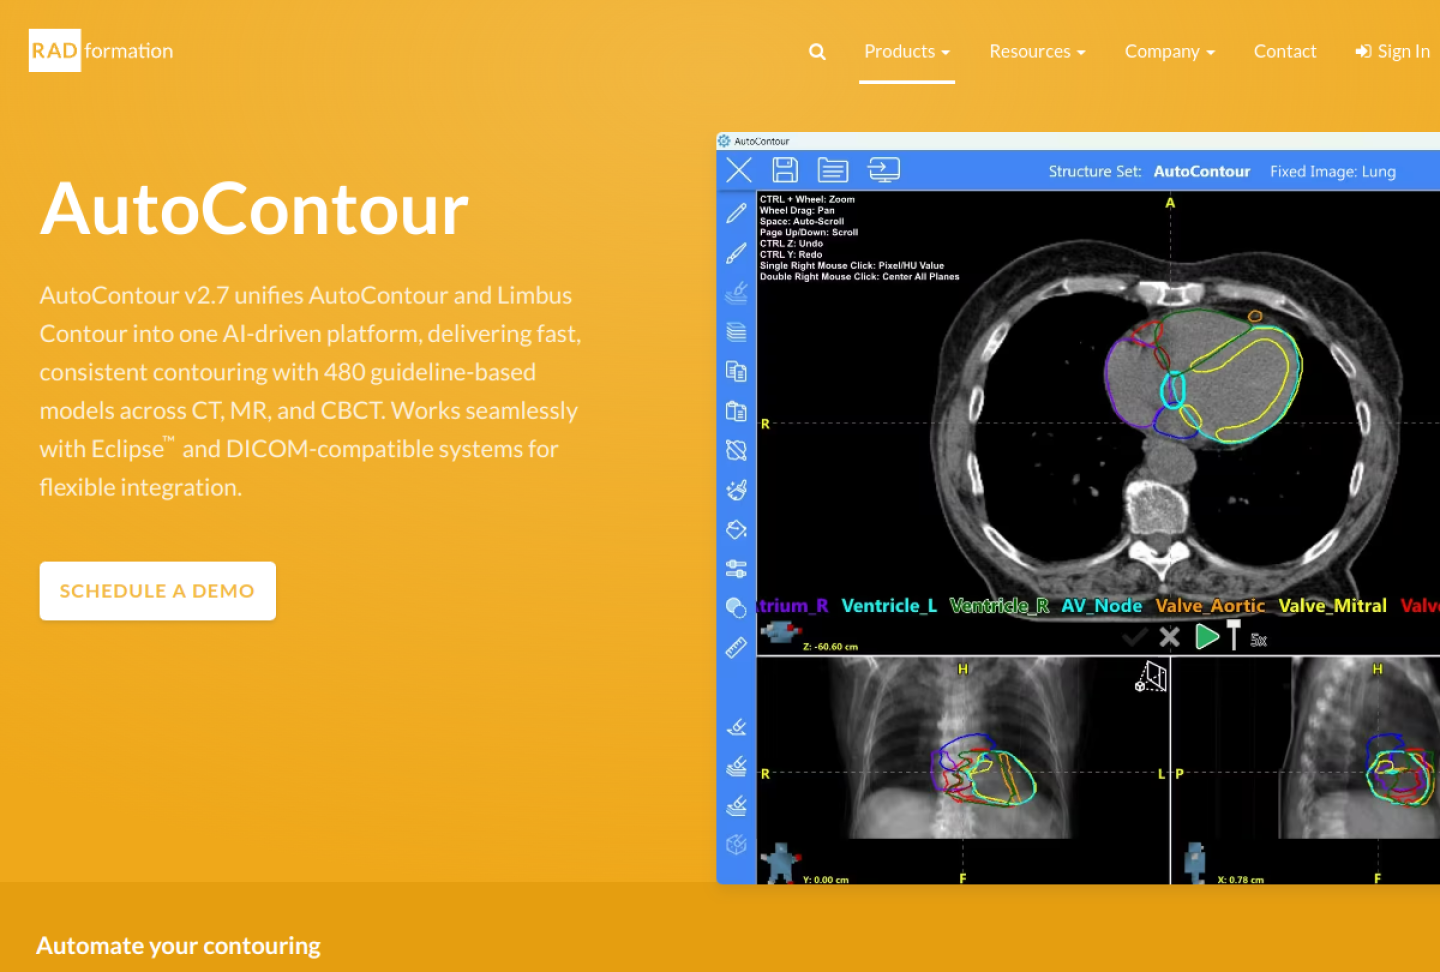The height and width of the screenshot is (972, 1440).
Task: Click the Ventricle_L structure label
Action: (889, 606)
